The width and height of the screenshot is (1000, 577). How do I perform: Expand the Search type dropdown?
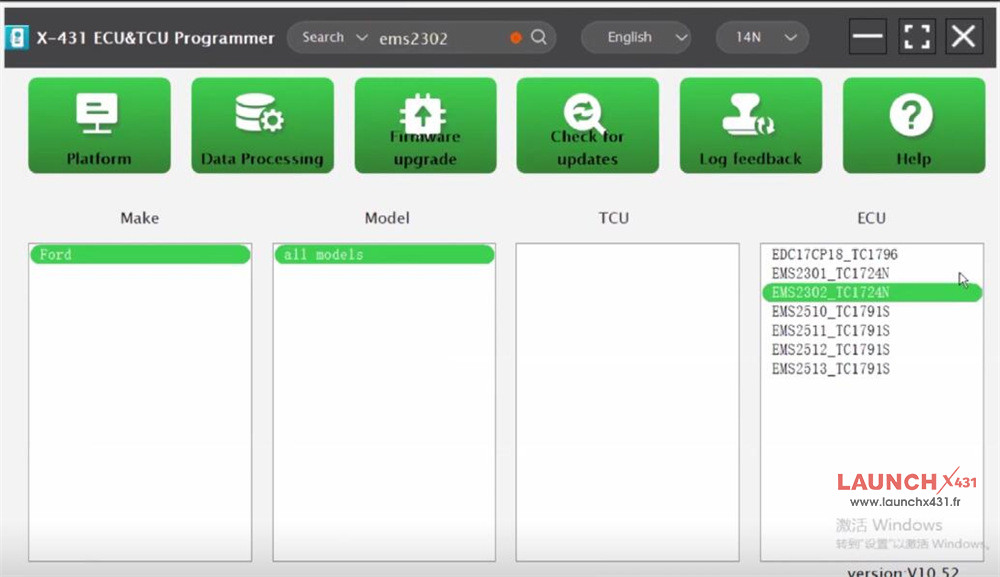(323, 37)
